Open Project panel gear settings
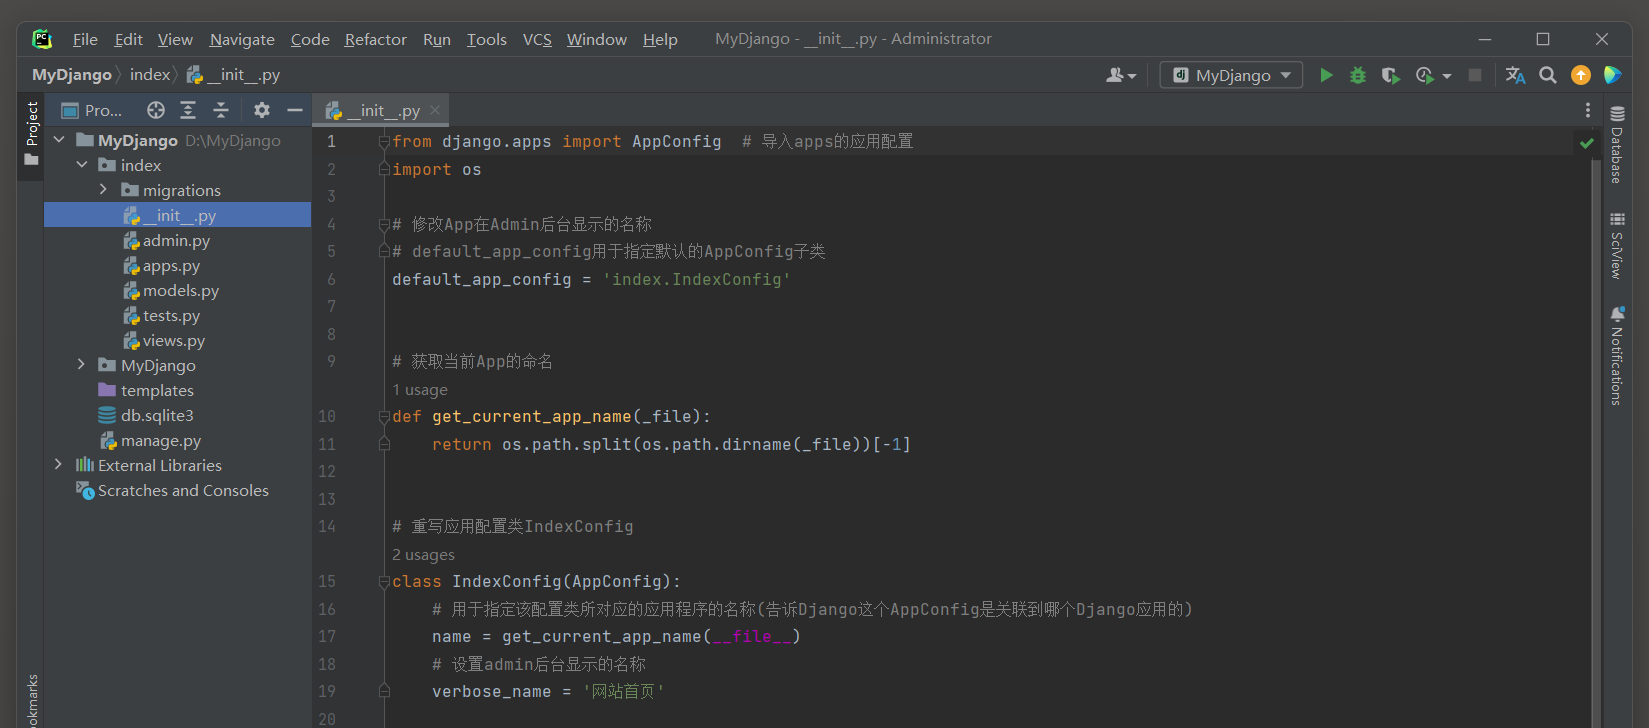The width and height of the screenshot is (1649, 728). click(x=262, y=110)
